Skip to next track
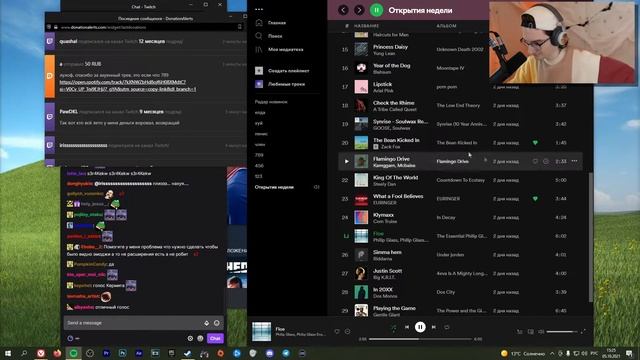640x360 pixels. (433, 327)
